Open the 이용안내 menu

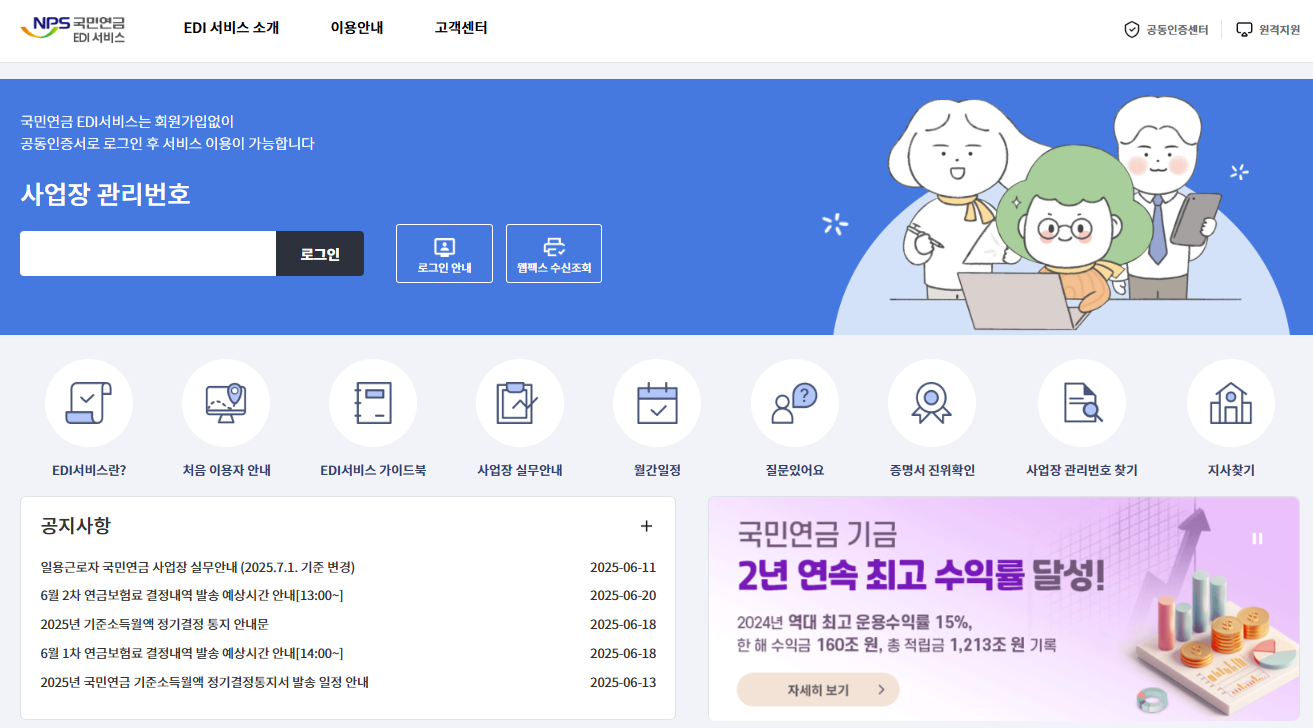click(357, 28)
